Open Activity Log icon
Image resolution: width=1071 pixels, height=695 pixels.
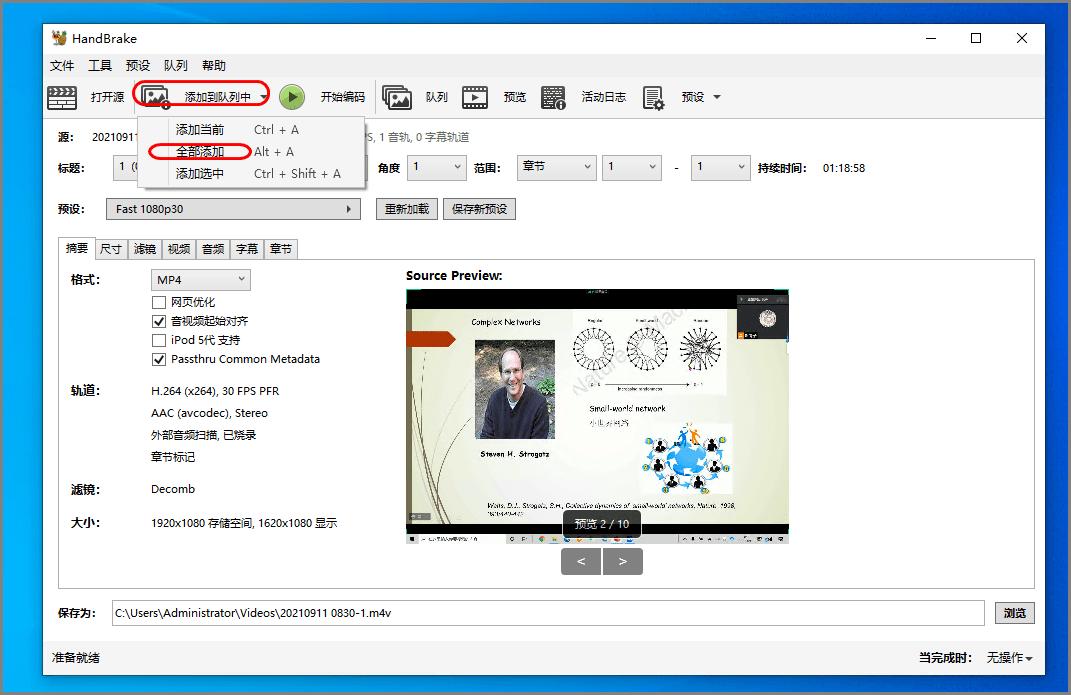[553, 97]
